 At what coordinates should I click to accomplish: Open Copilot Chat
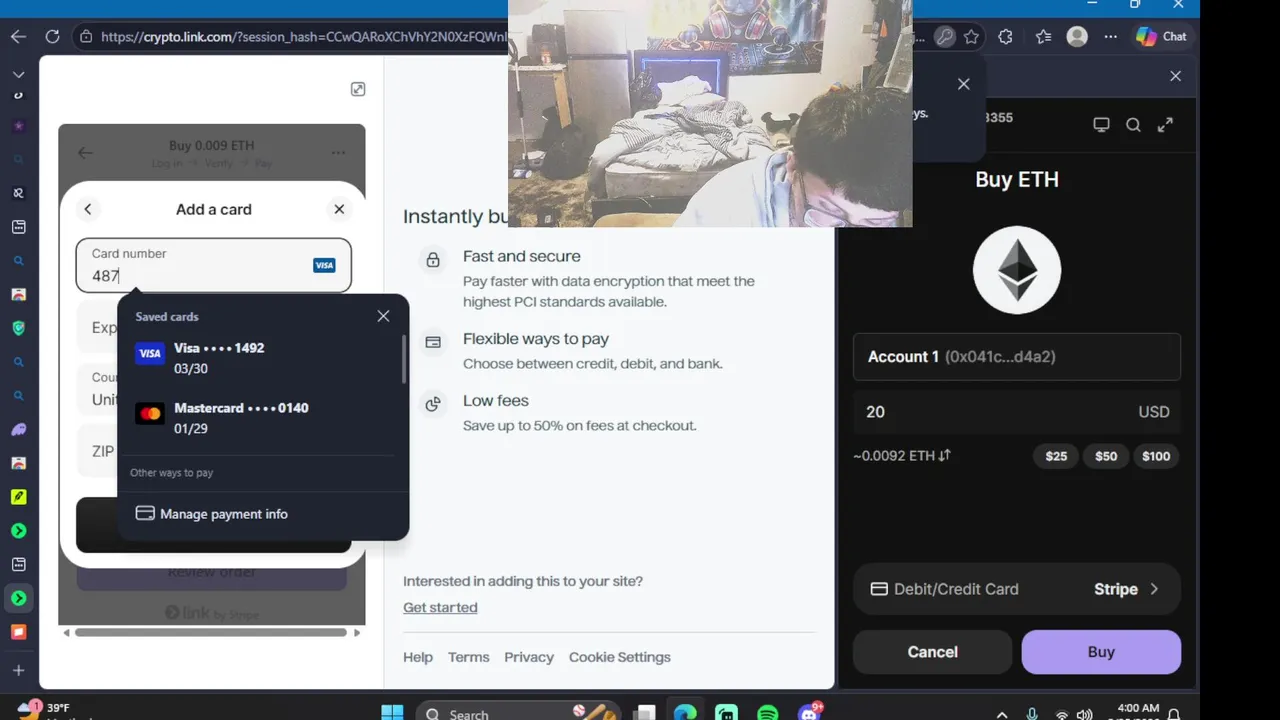tap(1161, 37)
